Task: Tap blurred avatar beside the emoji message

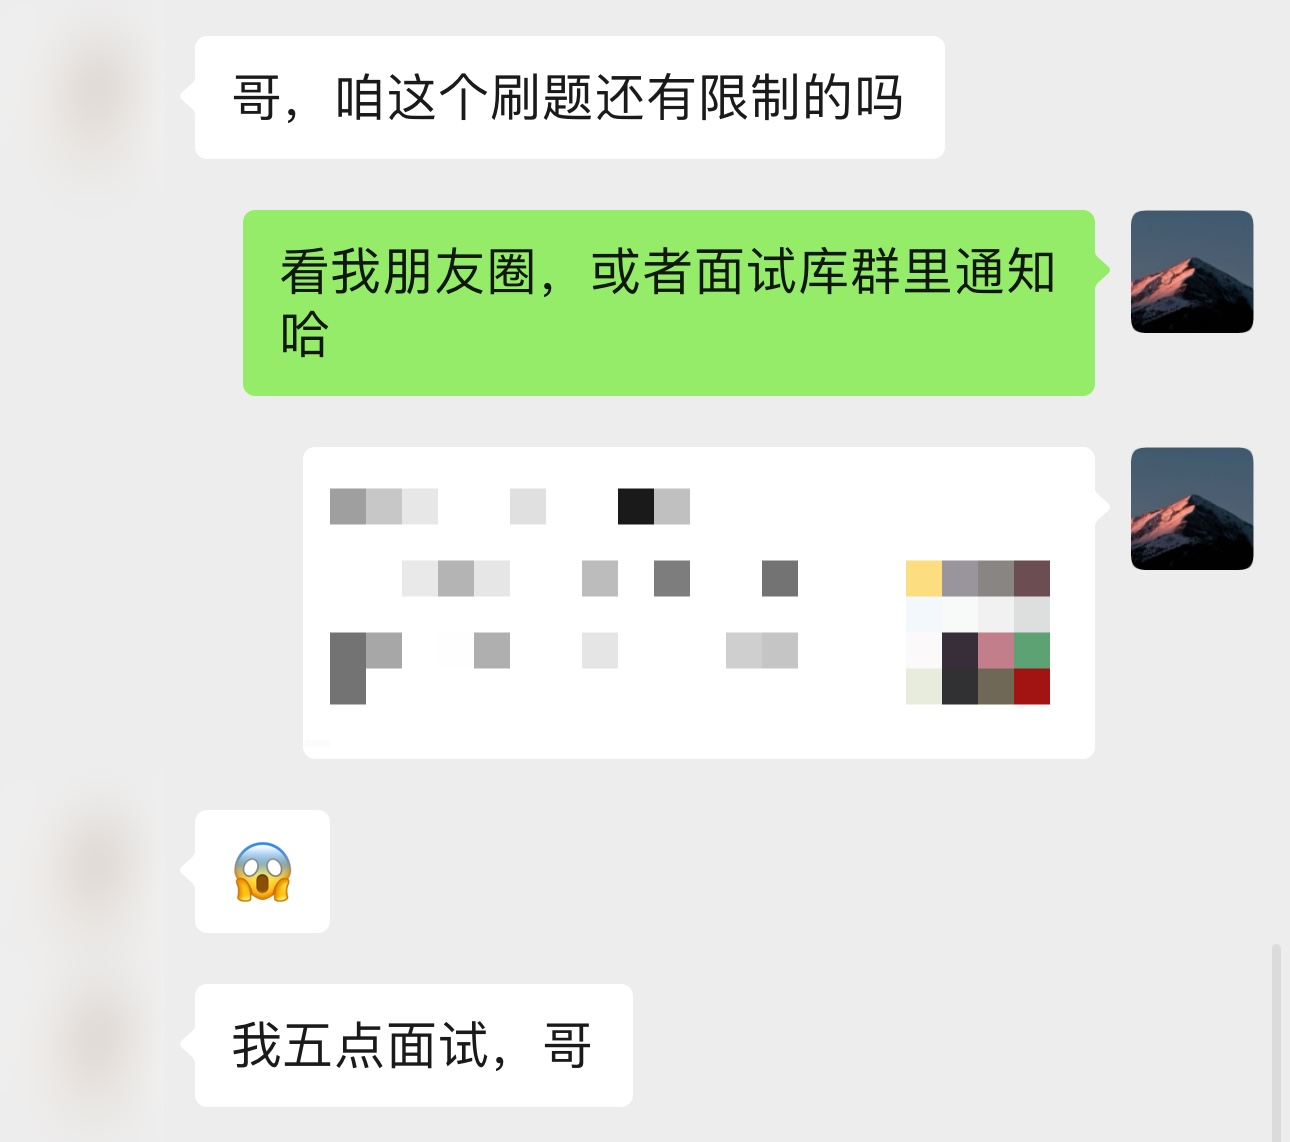Action: point(98,871)
